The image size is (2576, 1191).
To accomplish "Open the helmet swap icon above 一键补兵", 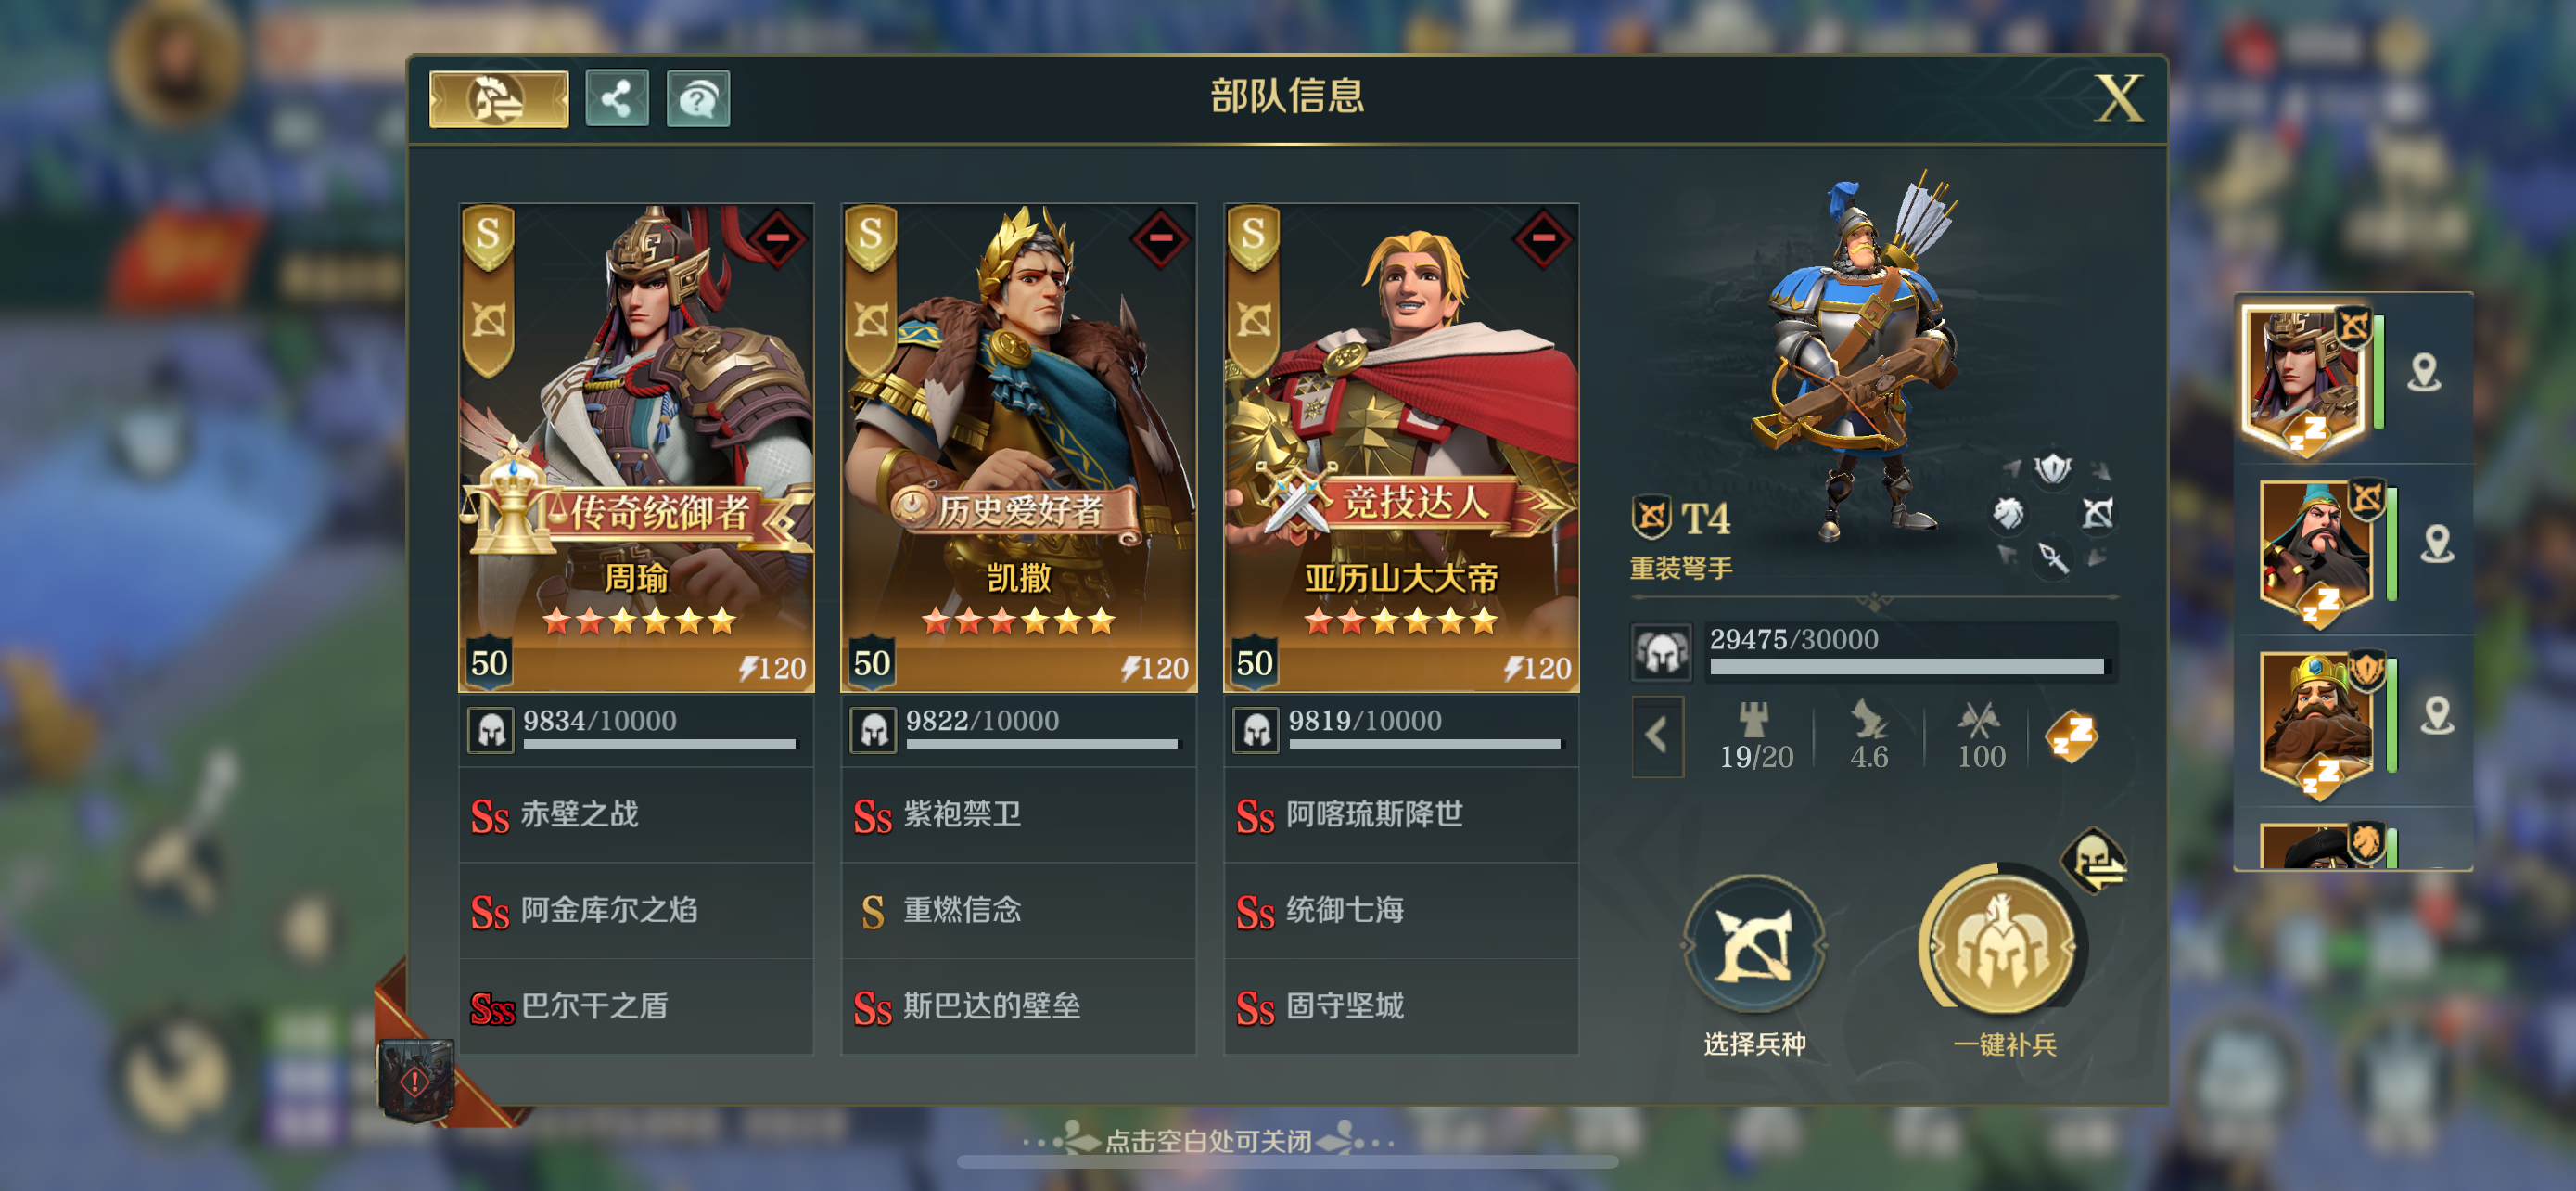I will pyautogui.click(x=2093, y=860).
